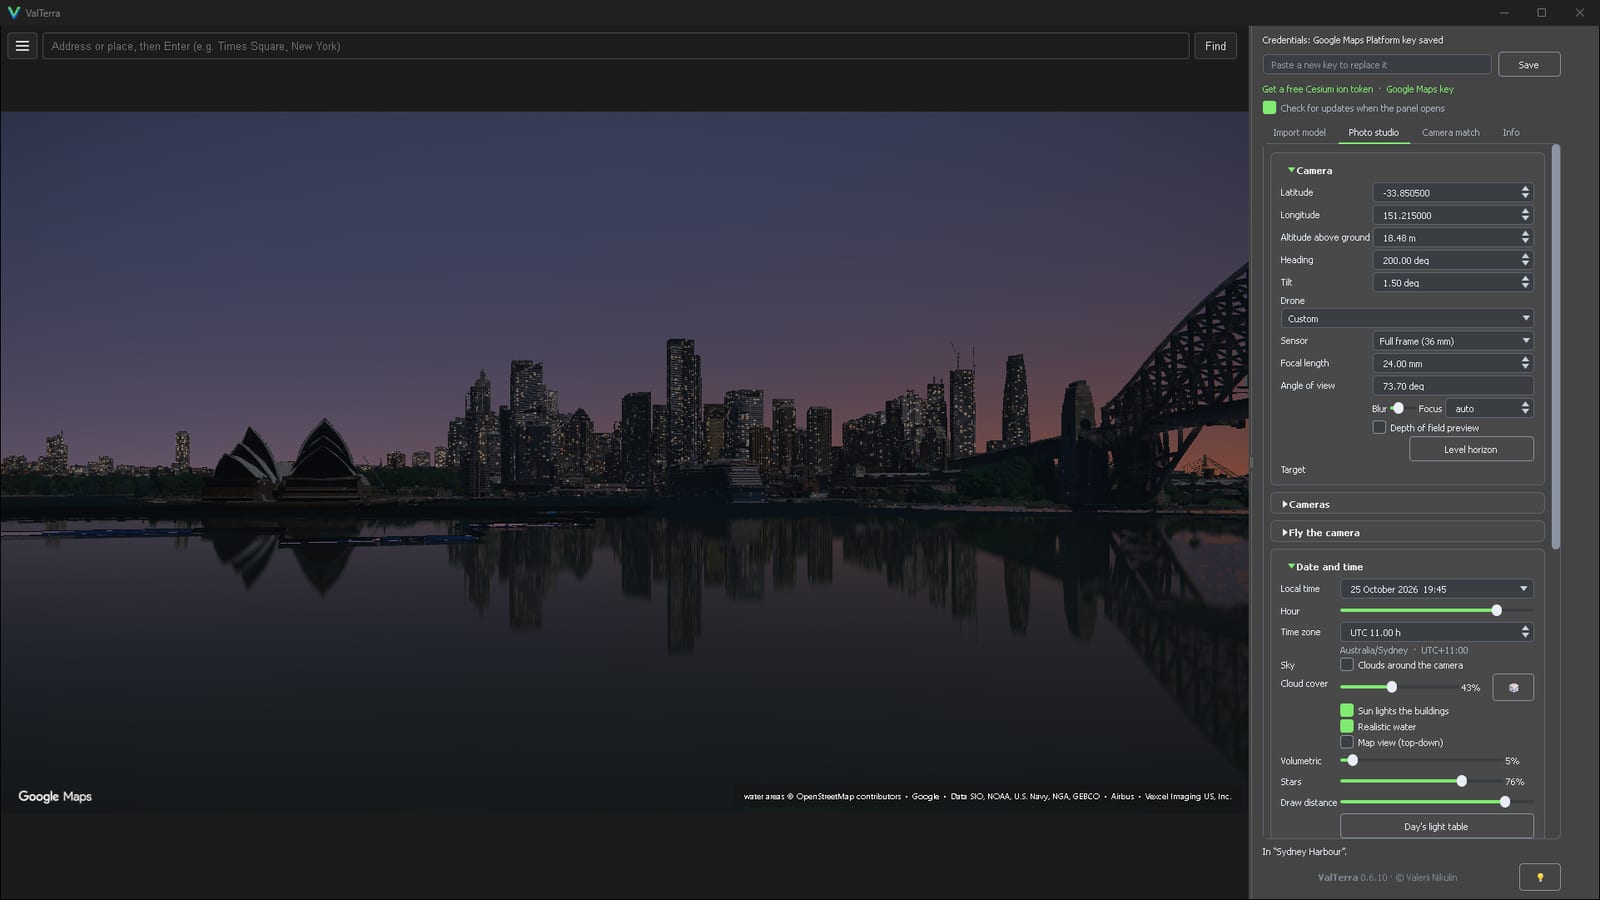
Task: Click the Latitude value field
Action: point(1453,192)
